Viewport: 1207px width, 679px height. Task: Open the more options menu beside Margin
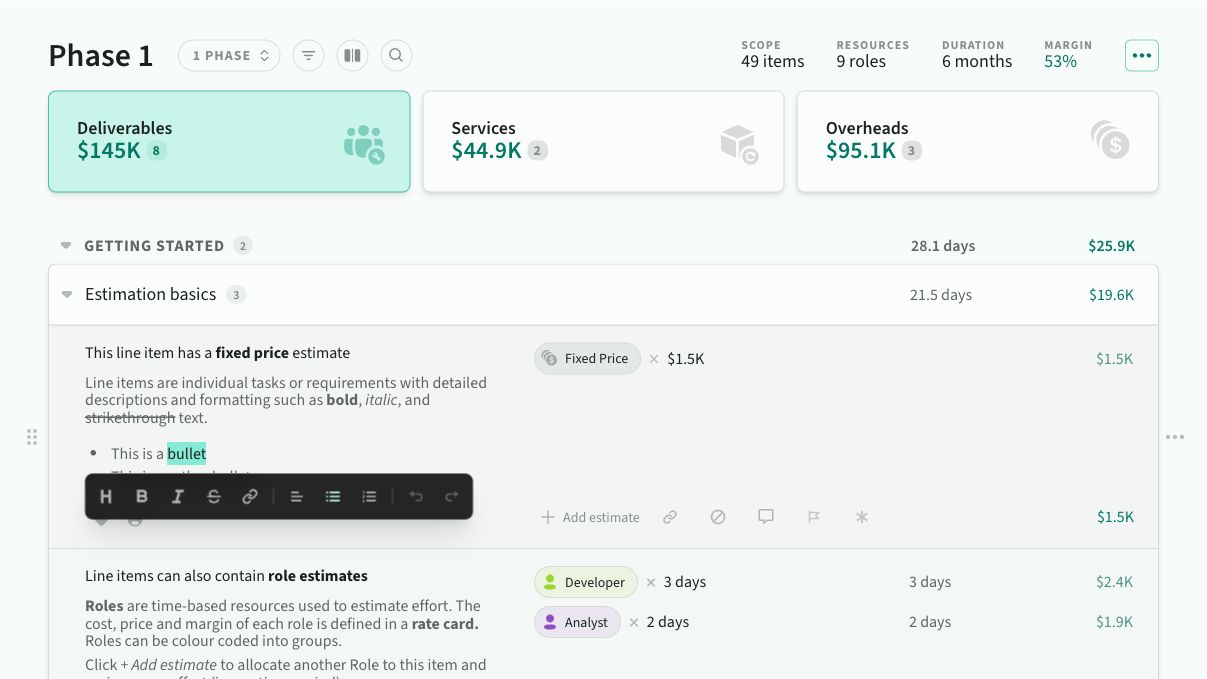pos(1142,56)
